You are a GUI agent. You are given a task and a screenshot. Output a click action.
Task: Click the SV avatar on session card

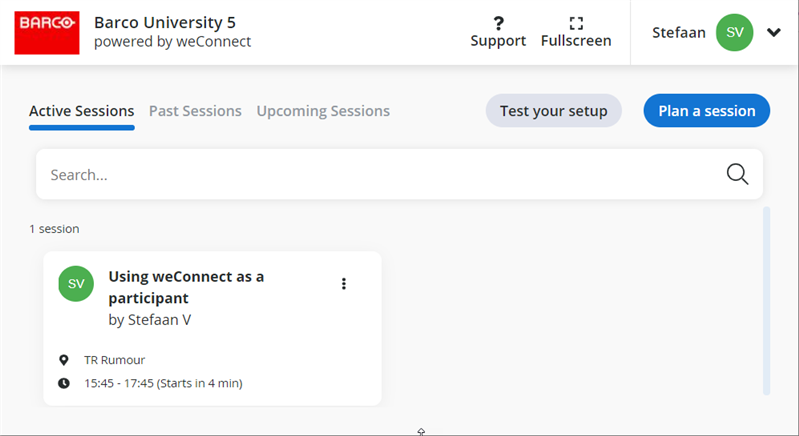[x=76, y=284]
